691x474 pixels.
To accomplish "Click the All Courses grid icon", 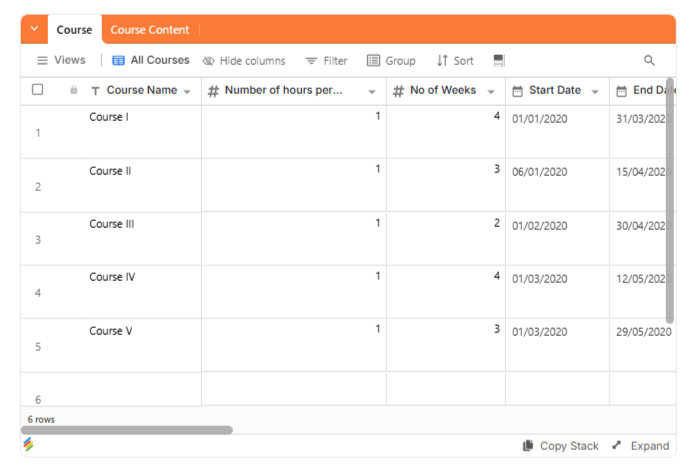I will 118,60.
